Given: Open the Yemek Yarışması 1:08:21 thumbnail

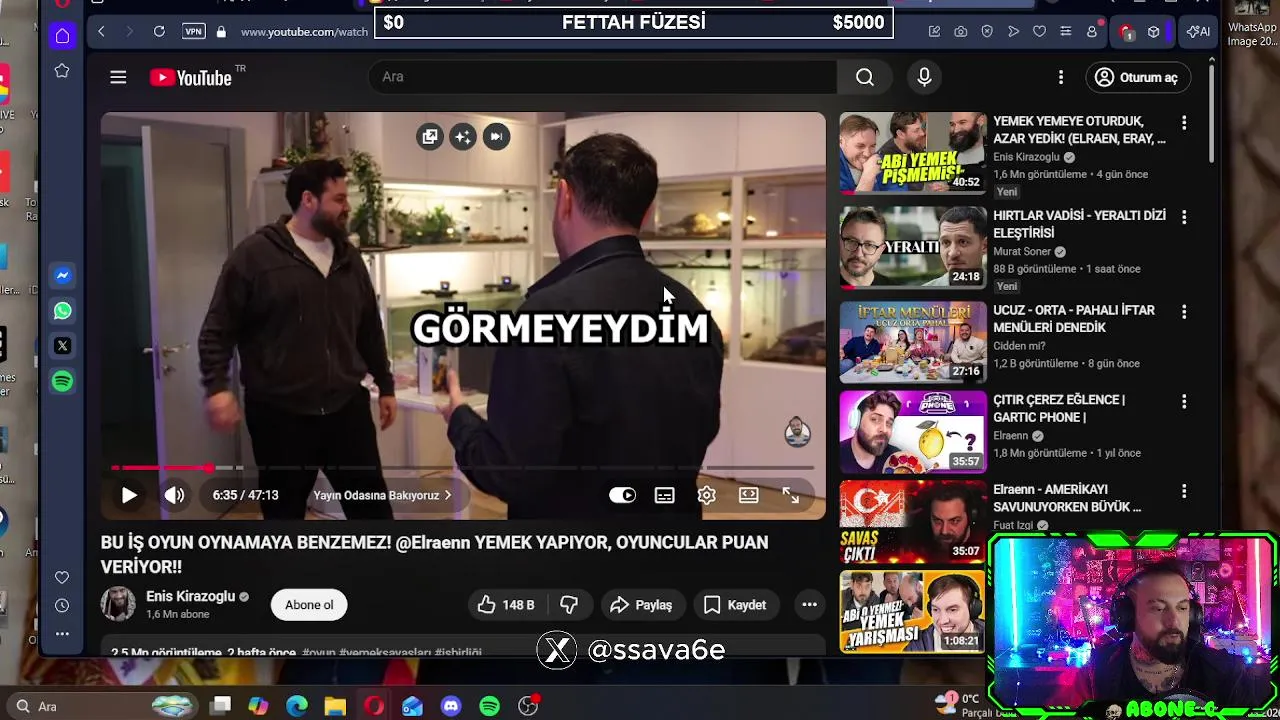Looking at the screenshot, I should (x=912, y=611).
